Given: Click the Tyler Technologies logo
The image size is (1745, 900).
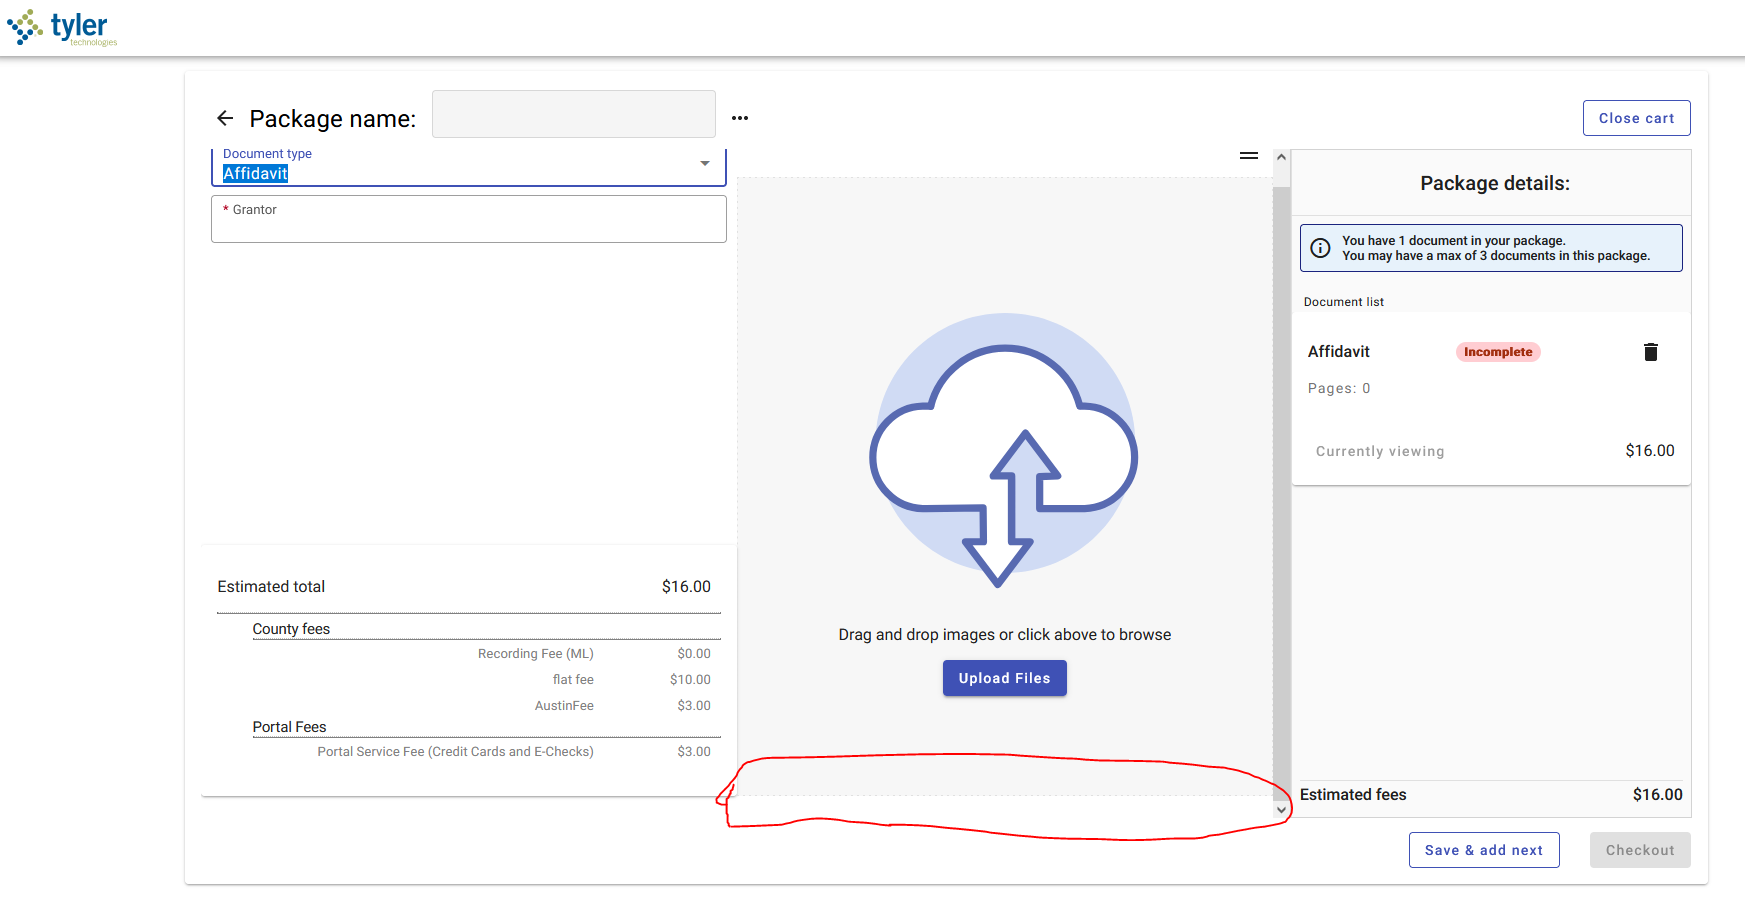Looking at the screenshot, I should coord(62,27).
